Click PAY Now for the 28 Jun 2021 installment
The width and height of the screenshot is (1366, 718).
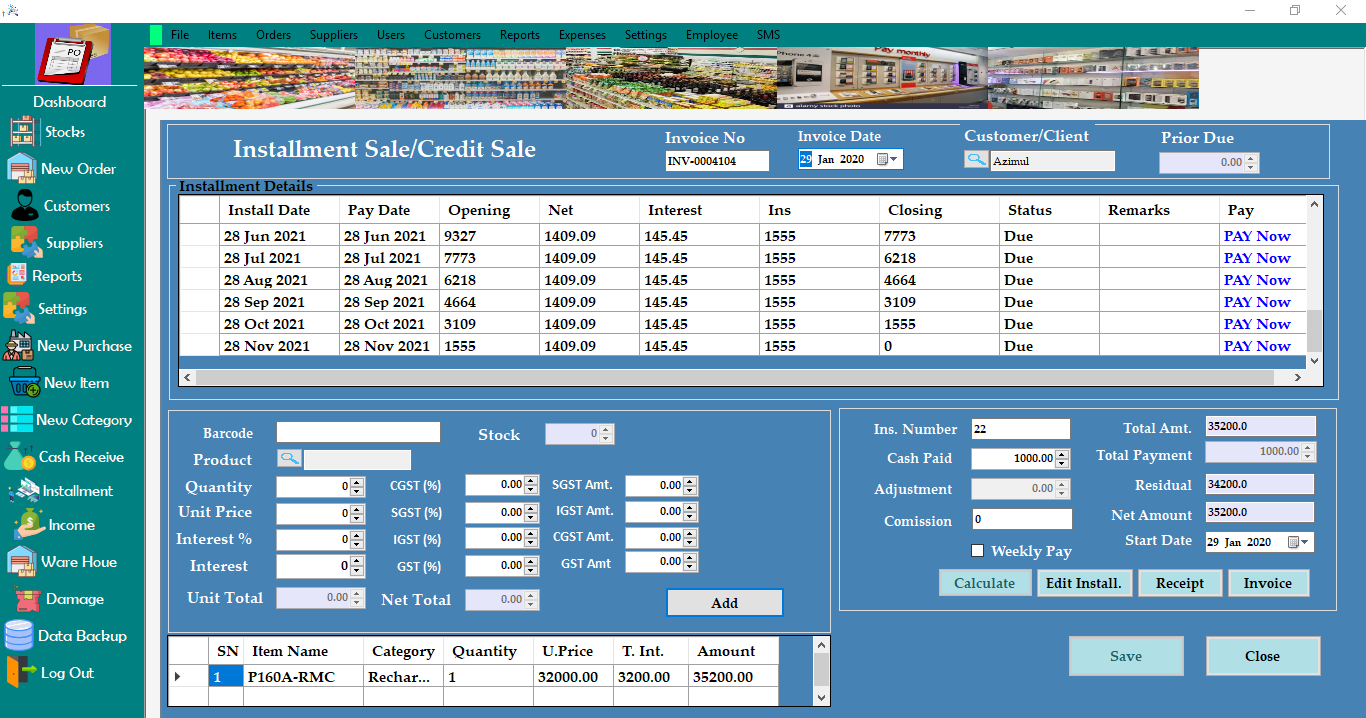[x=1257, y=235]
